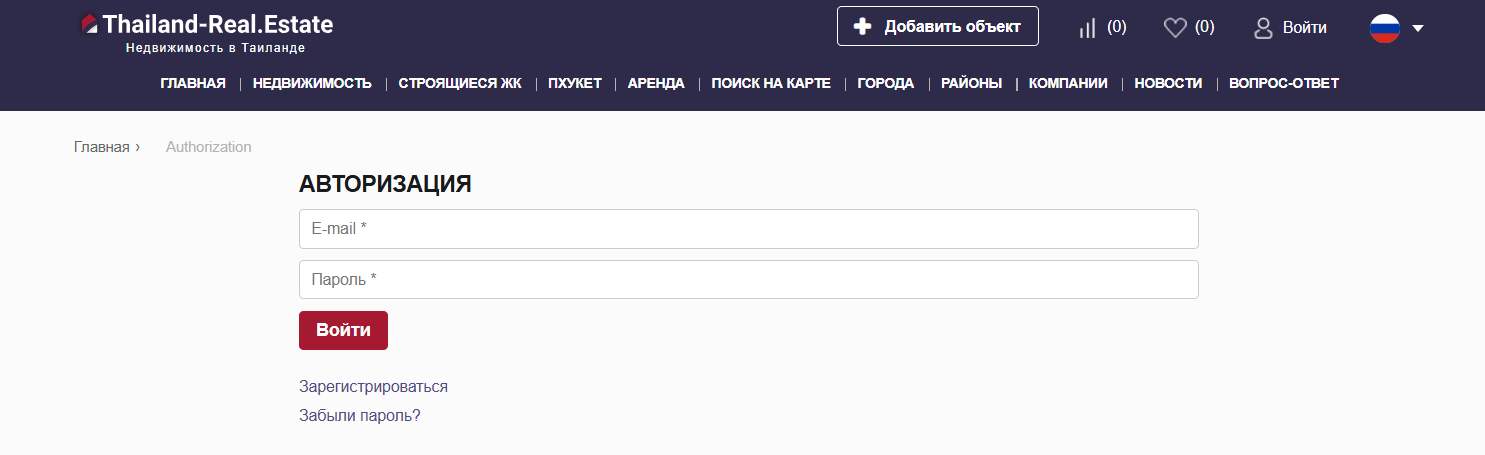1485x455 pixels.
Task: Select СТРОЯЩИЕСЯ ЖК in navigation
Action: [x=460, y=84]
